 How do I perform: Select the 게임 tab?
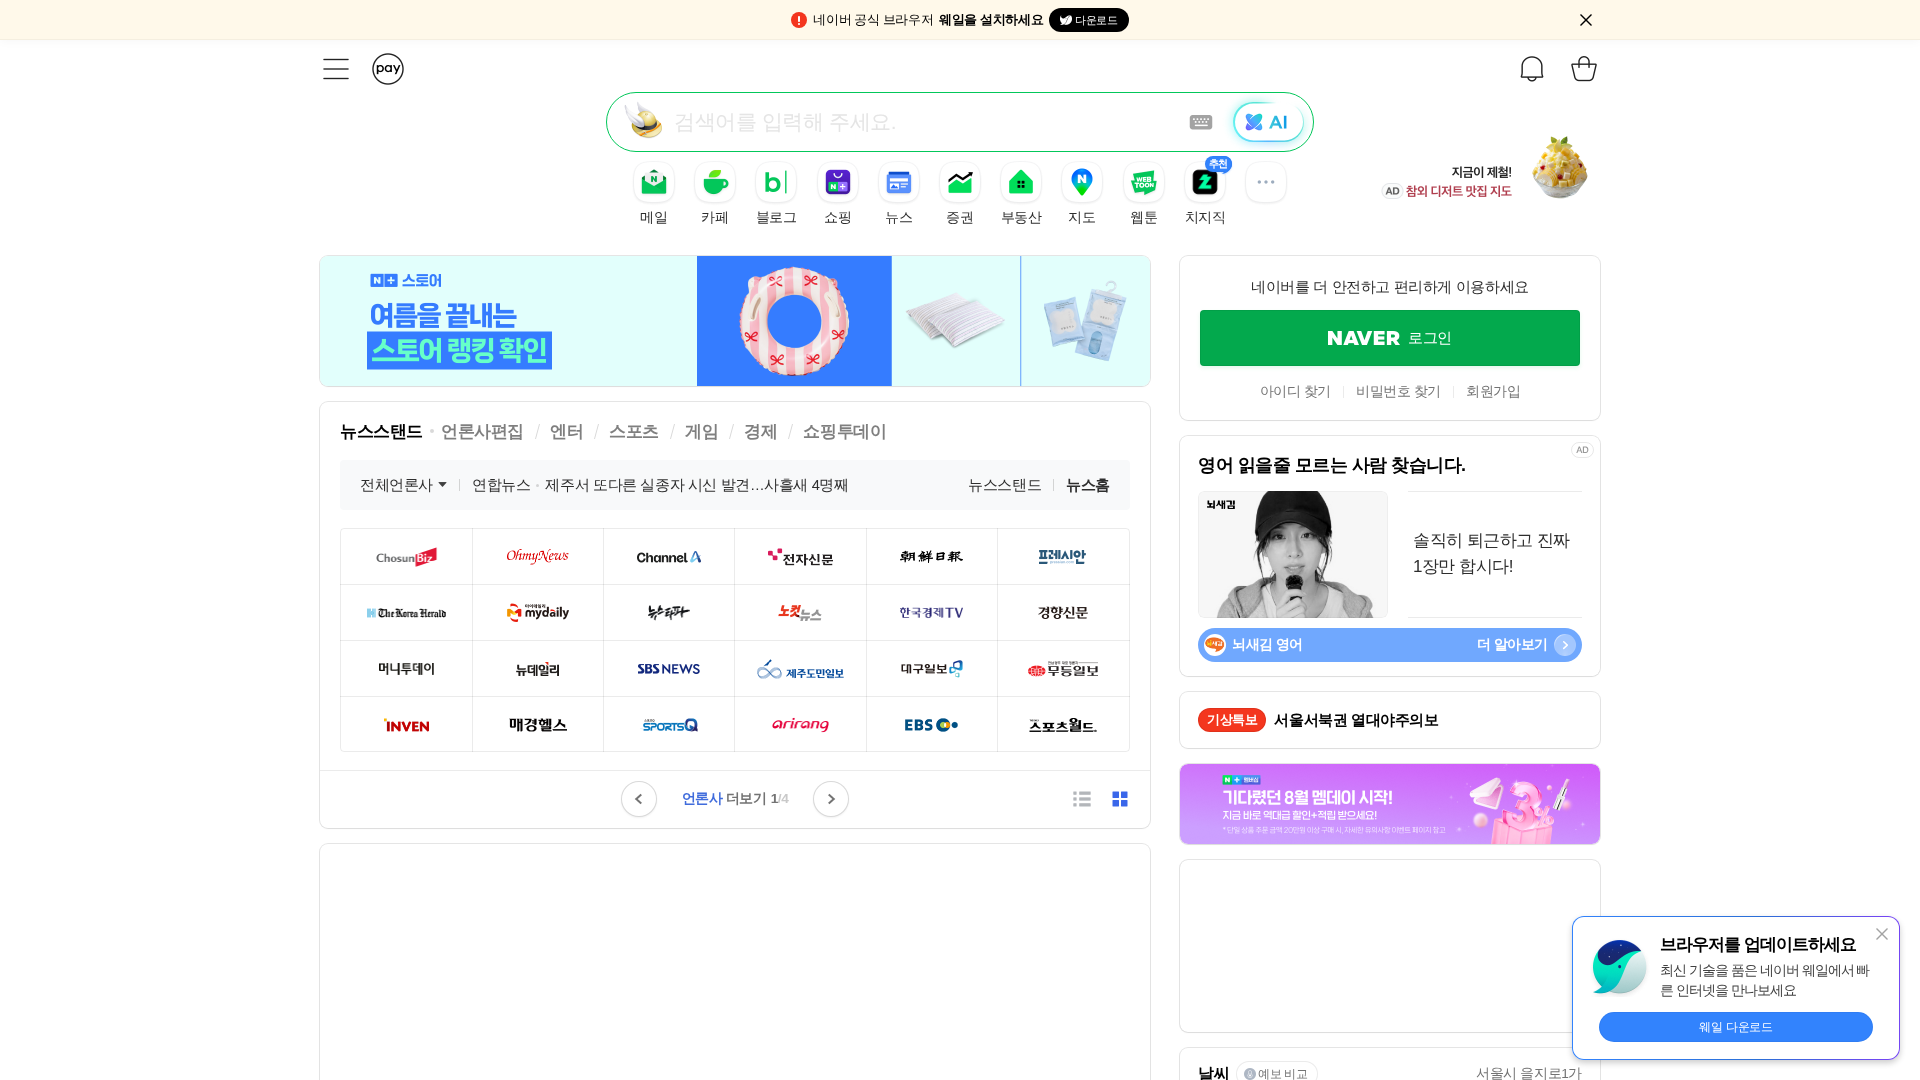pos(702,432)
